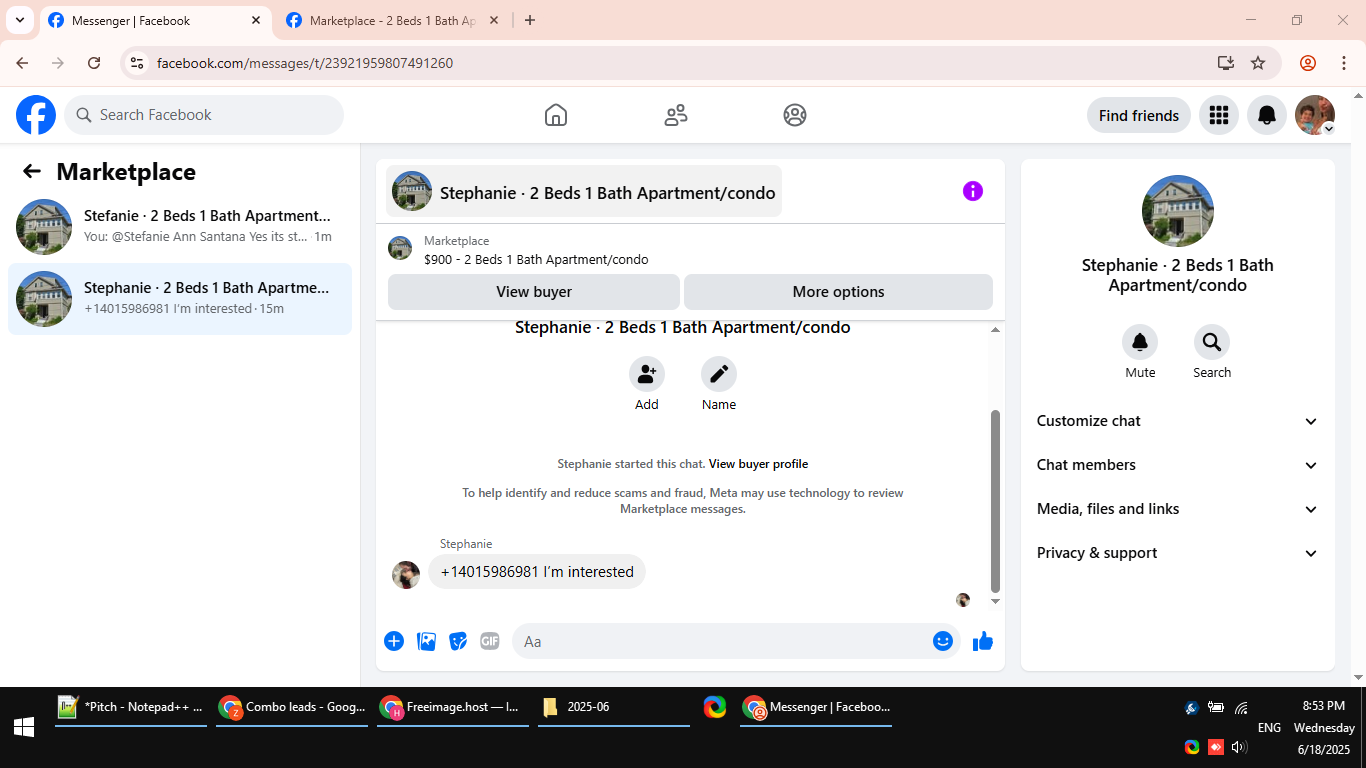Viewport: 1366px width, 768px height.
Task: Click the Aa message input box
Action: tap(721, 641)
